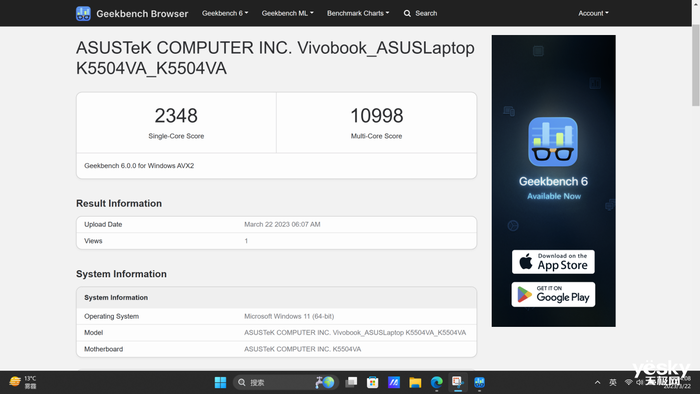Open the Geekbench app in taskbar

[479, 382]
